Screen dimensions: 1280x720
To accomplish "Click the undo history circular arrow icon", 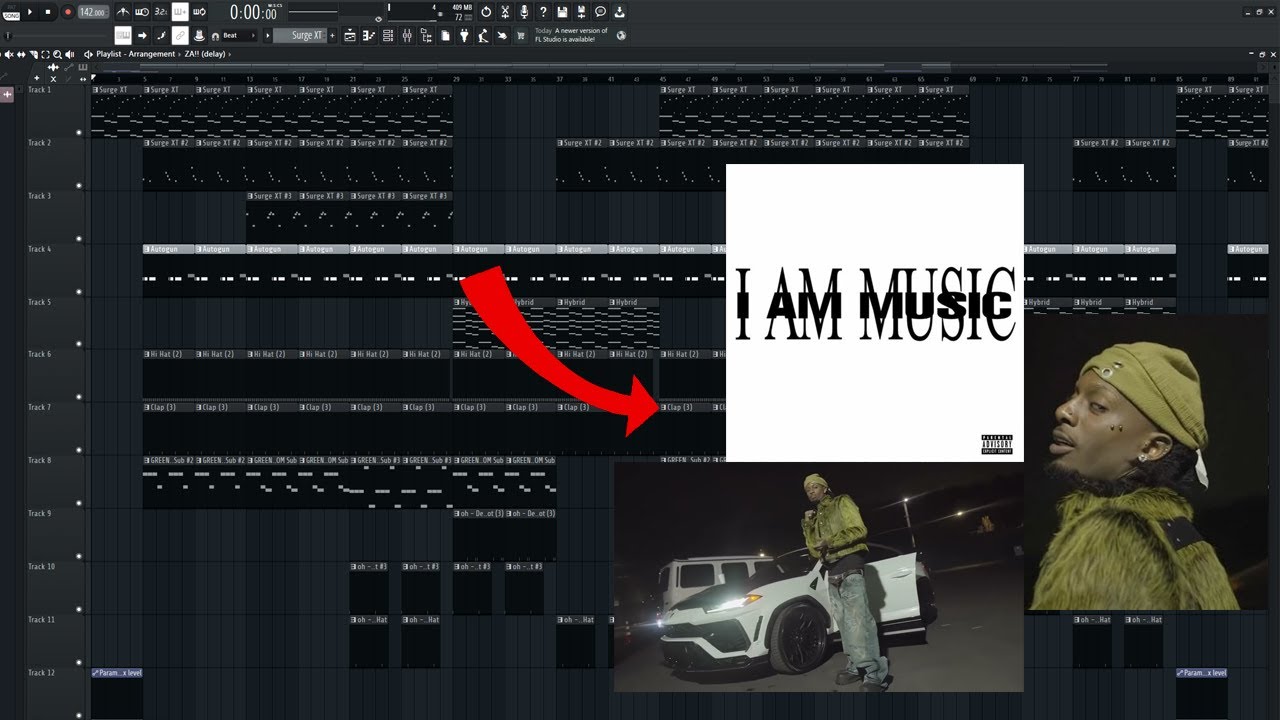I will click(x=486, y=12).
